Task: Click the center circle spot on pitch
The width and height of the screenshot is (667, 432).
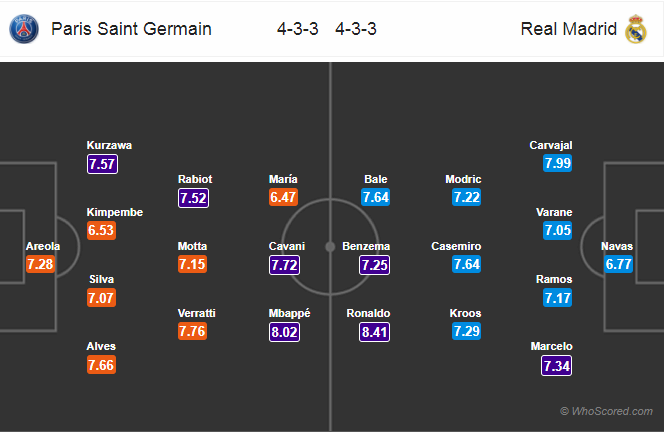Action: click(329, 246)
